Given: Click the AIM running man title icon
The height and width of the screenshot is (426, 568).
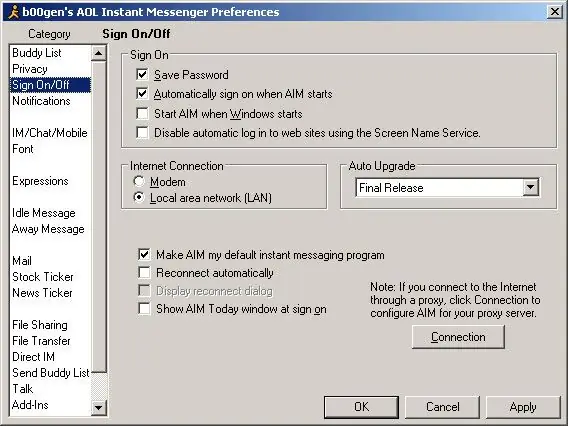Looking at the screenshot, I should 13,12.
